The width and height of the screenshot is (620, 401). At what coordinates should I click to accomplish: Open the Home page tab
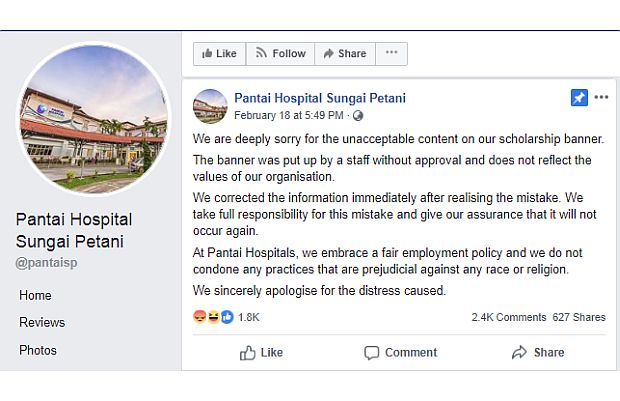pyautogui.click(x=35, y=295)
